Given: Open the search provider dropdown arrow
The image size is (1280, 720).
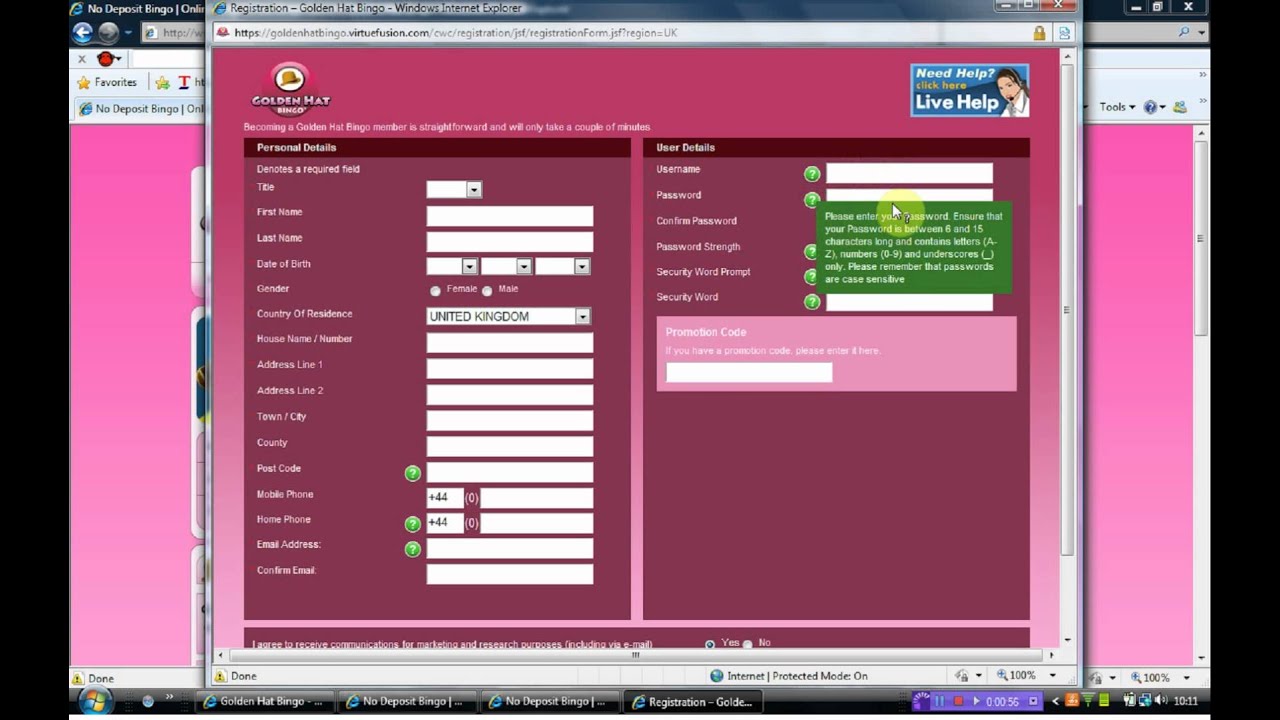Looking at the screenshot, I should pyautogui.click(x=1201, y=32).
